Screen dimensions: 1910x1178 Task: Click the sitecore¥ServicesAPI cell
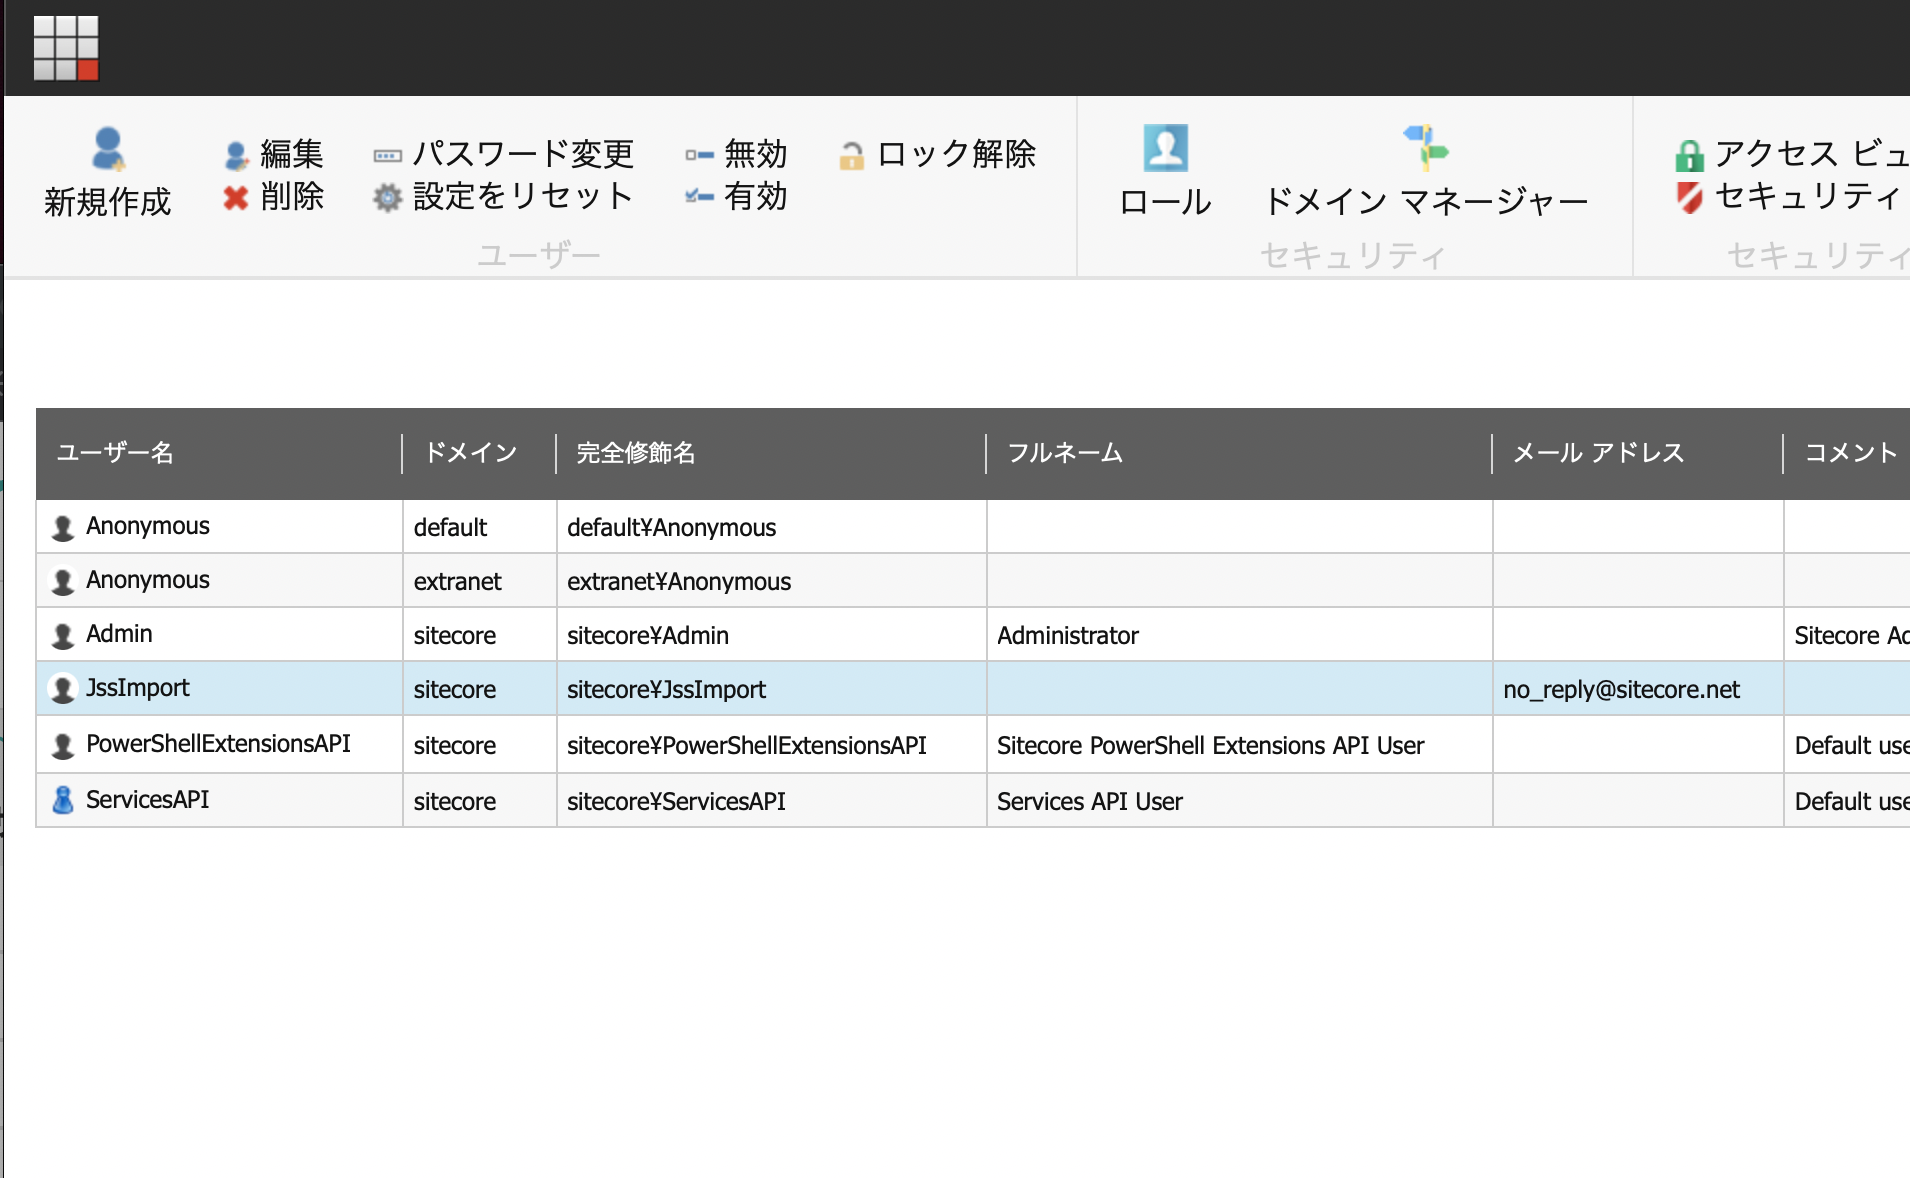click(x=771, y=801)
